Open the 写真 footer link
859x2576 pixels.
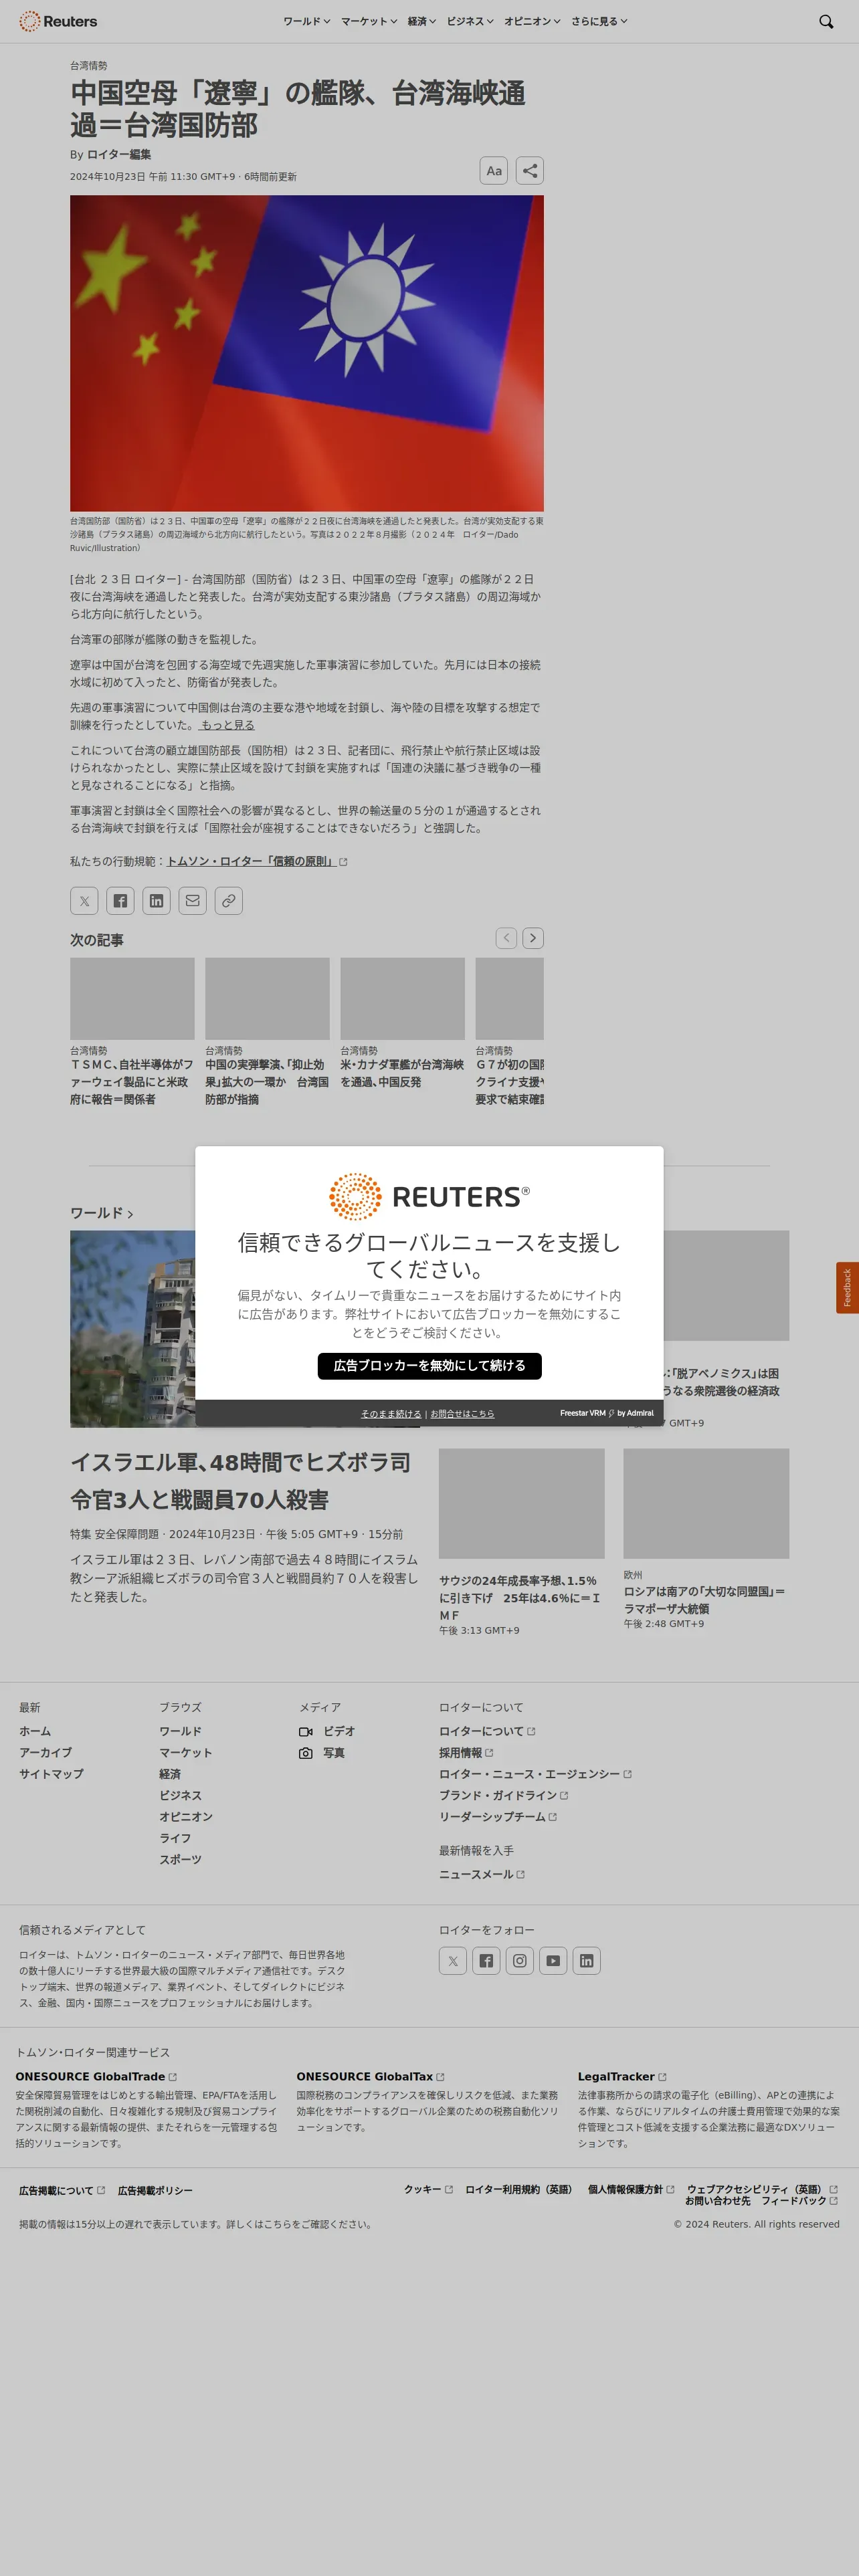322,1753
